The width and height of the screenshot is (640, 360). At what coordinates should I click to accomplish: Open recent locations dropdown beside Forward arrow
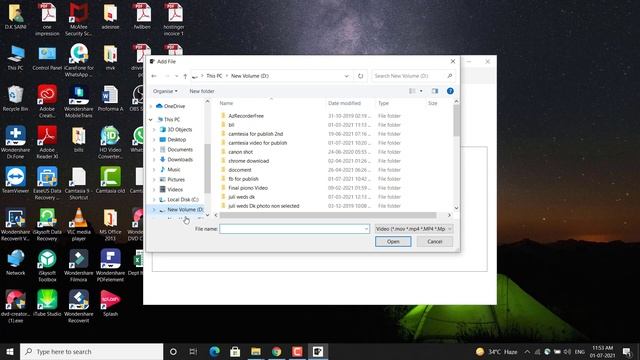click(x=176, y=76)
